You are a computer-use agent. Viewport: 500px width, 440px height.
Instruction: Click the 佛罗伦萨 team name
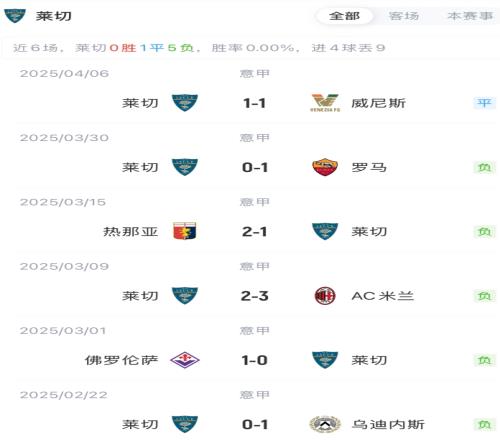click(121, 360)
